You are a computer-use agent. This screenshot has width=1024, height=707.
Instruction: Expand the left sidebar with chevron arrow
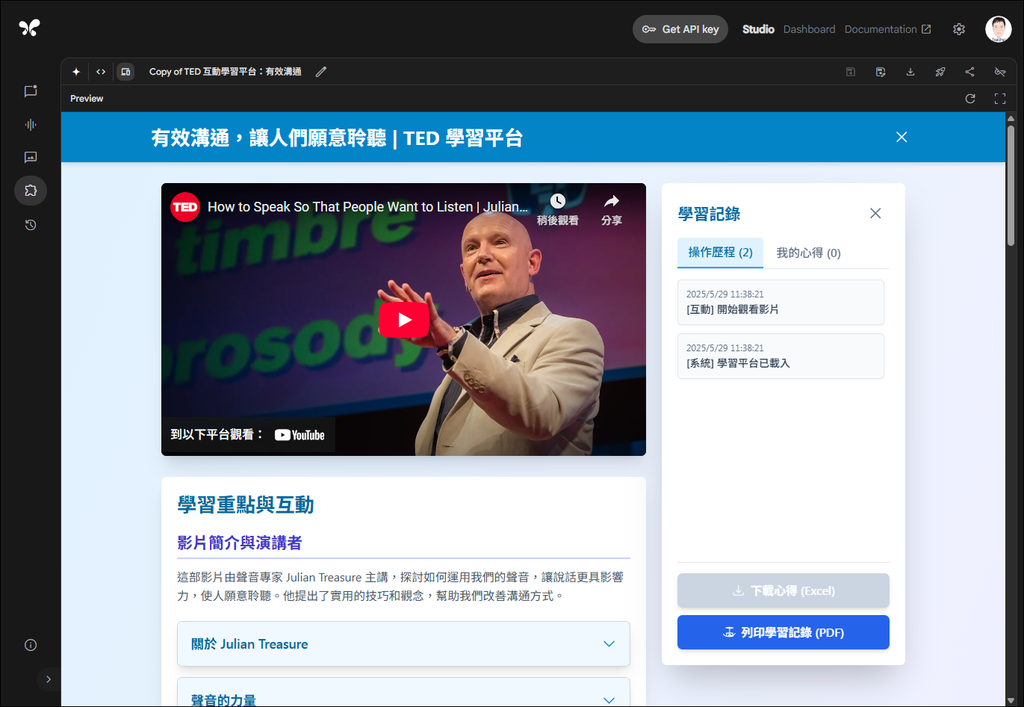pyautogui.click(x=48, y=680)
